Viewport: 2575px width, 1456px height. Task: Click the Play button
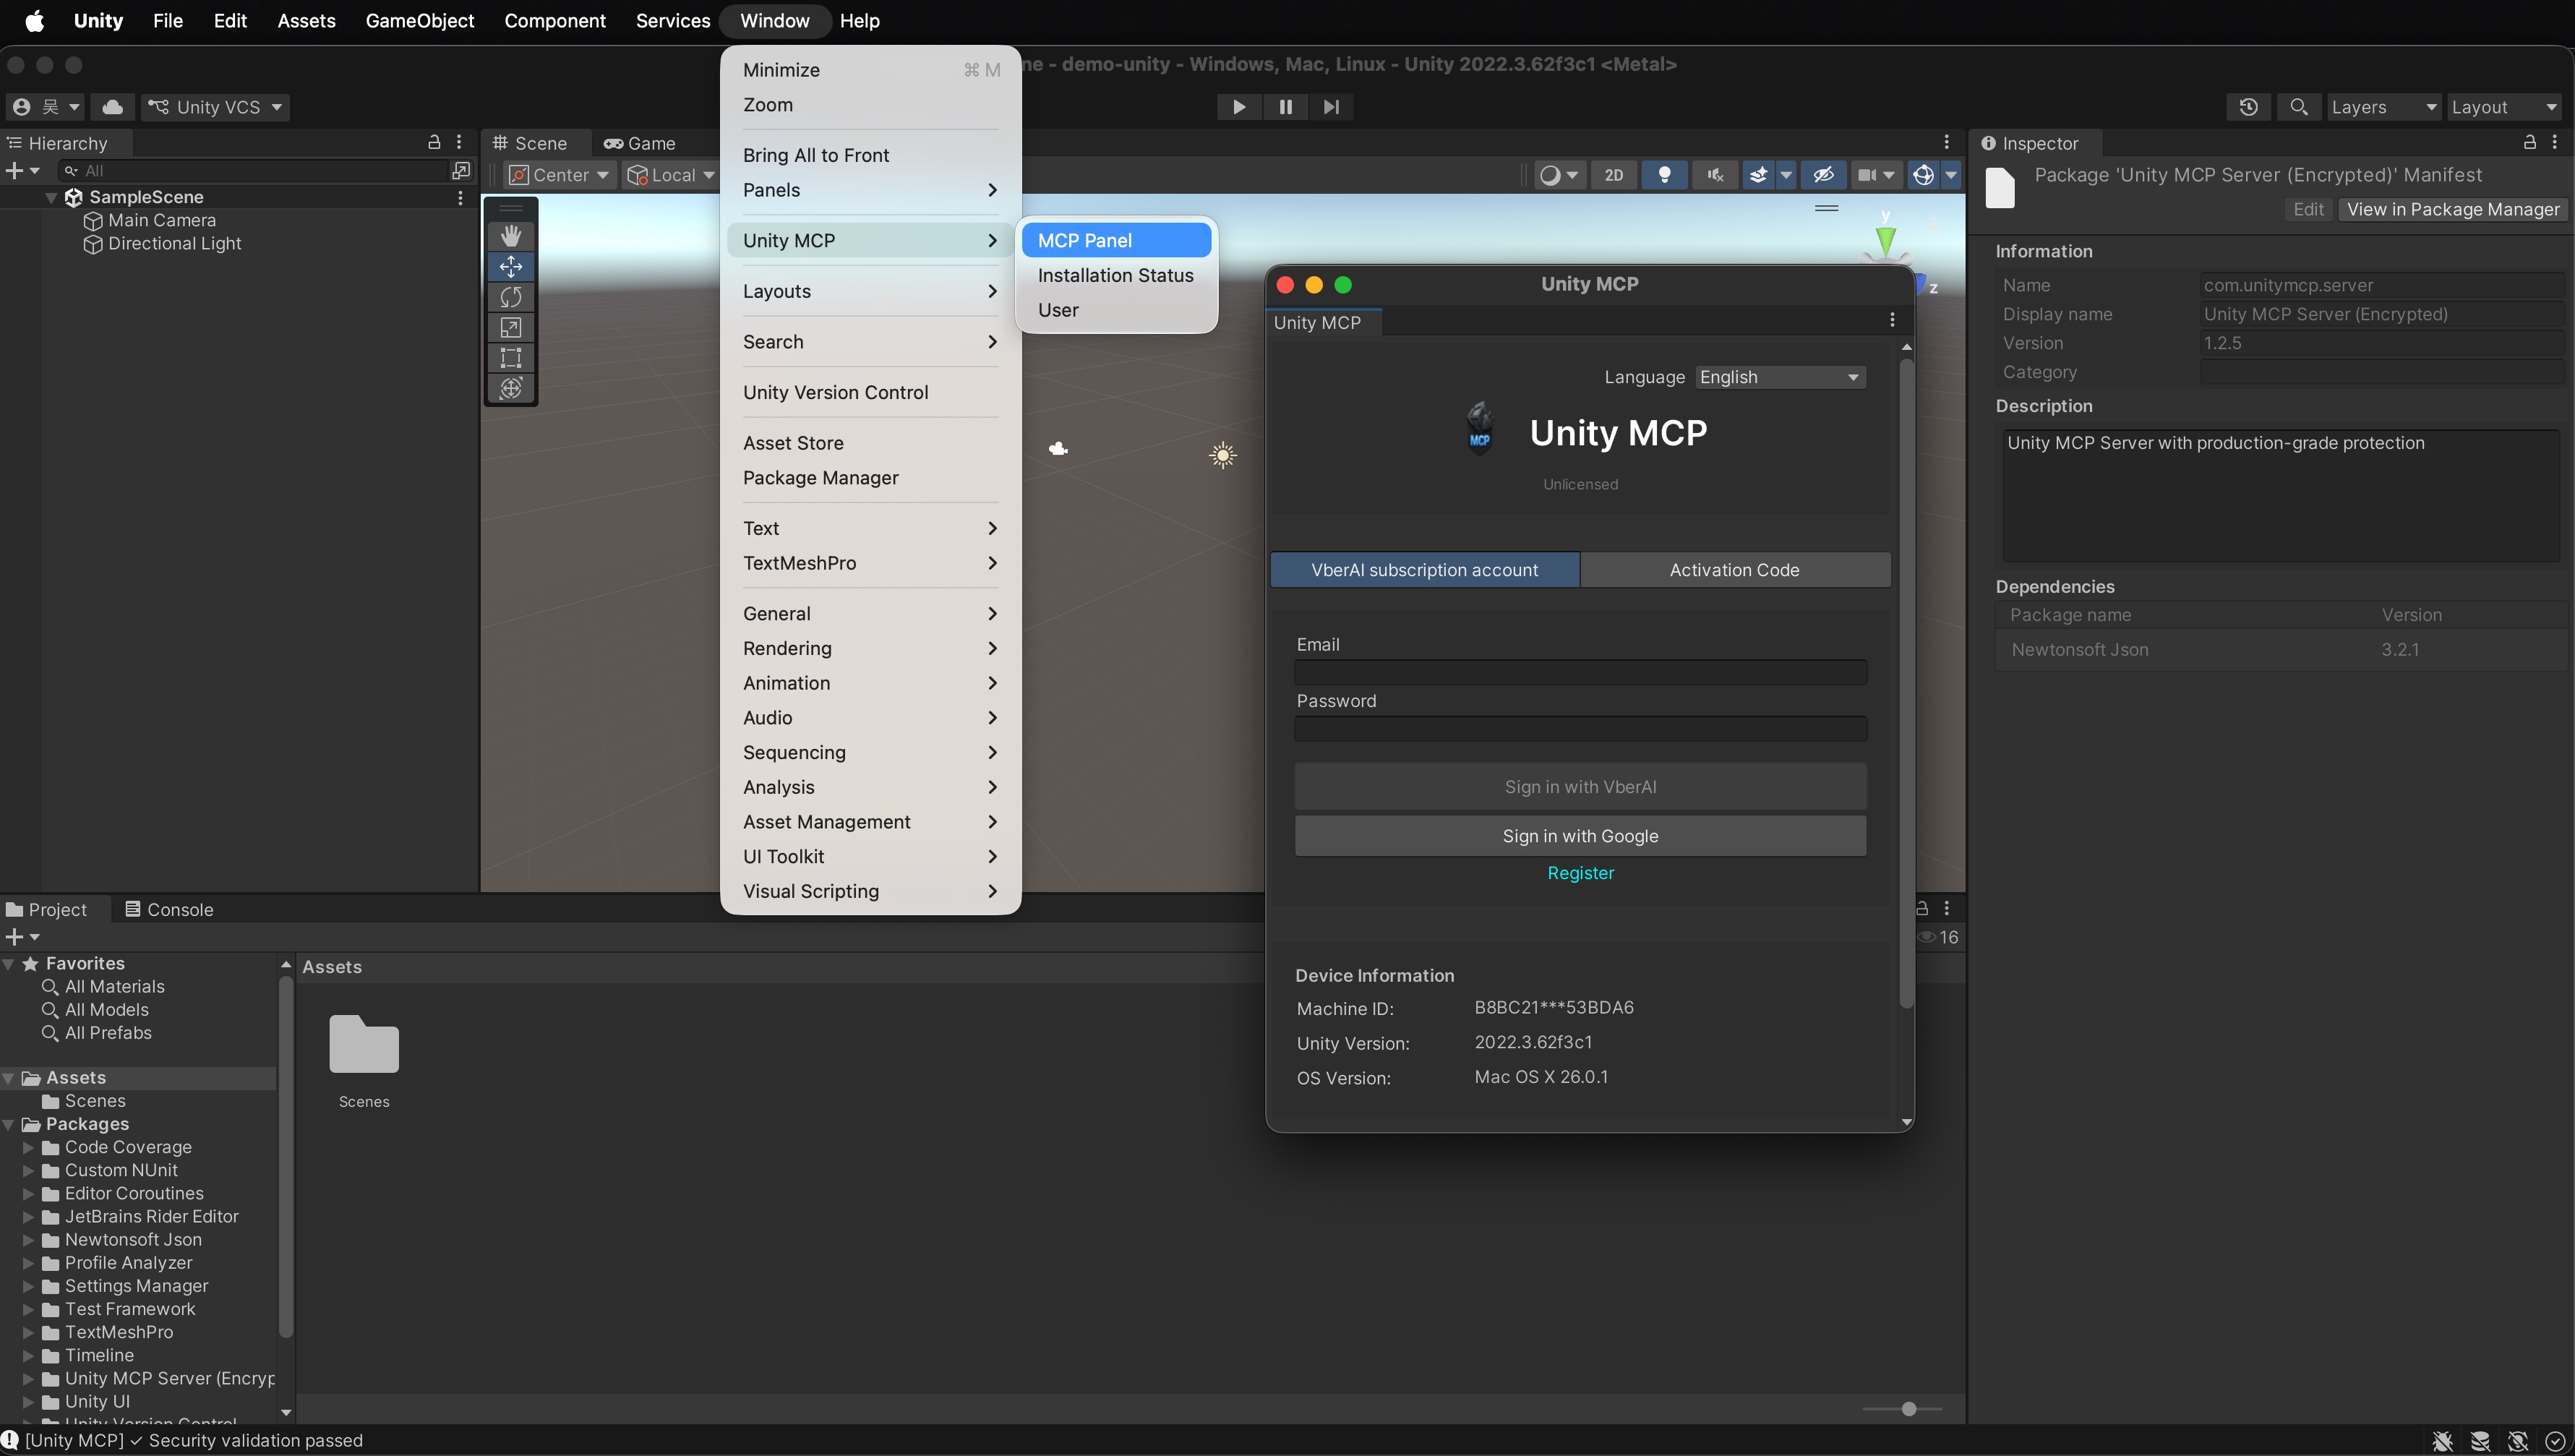click(x=1239, y=107)
